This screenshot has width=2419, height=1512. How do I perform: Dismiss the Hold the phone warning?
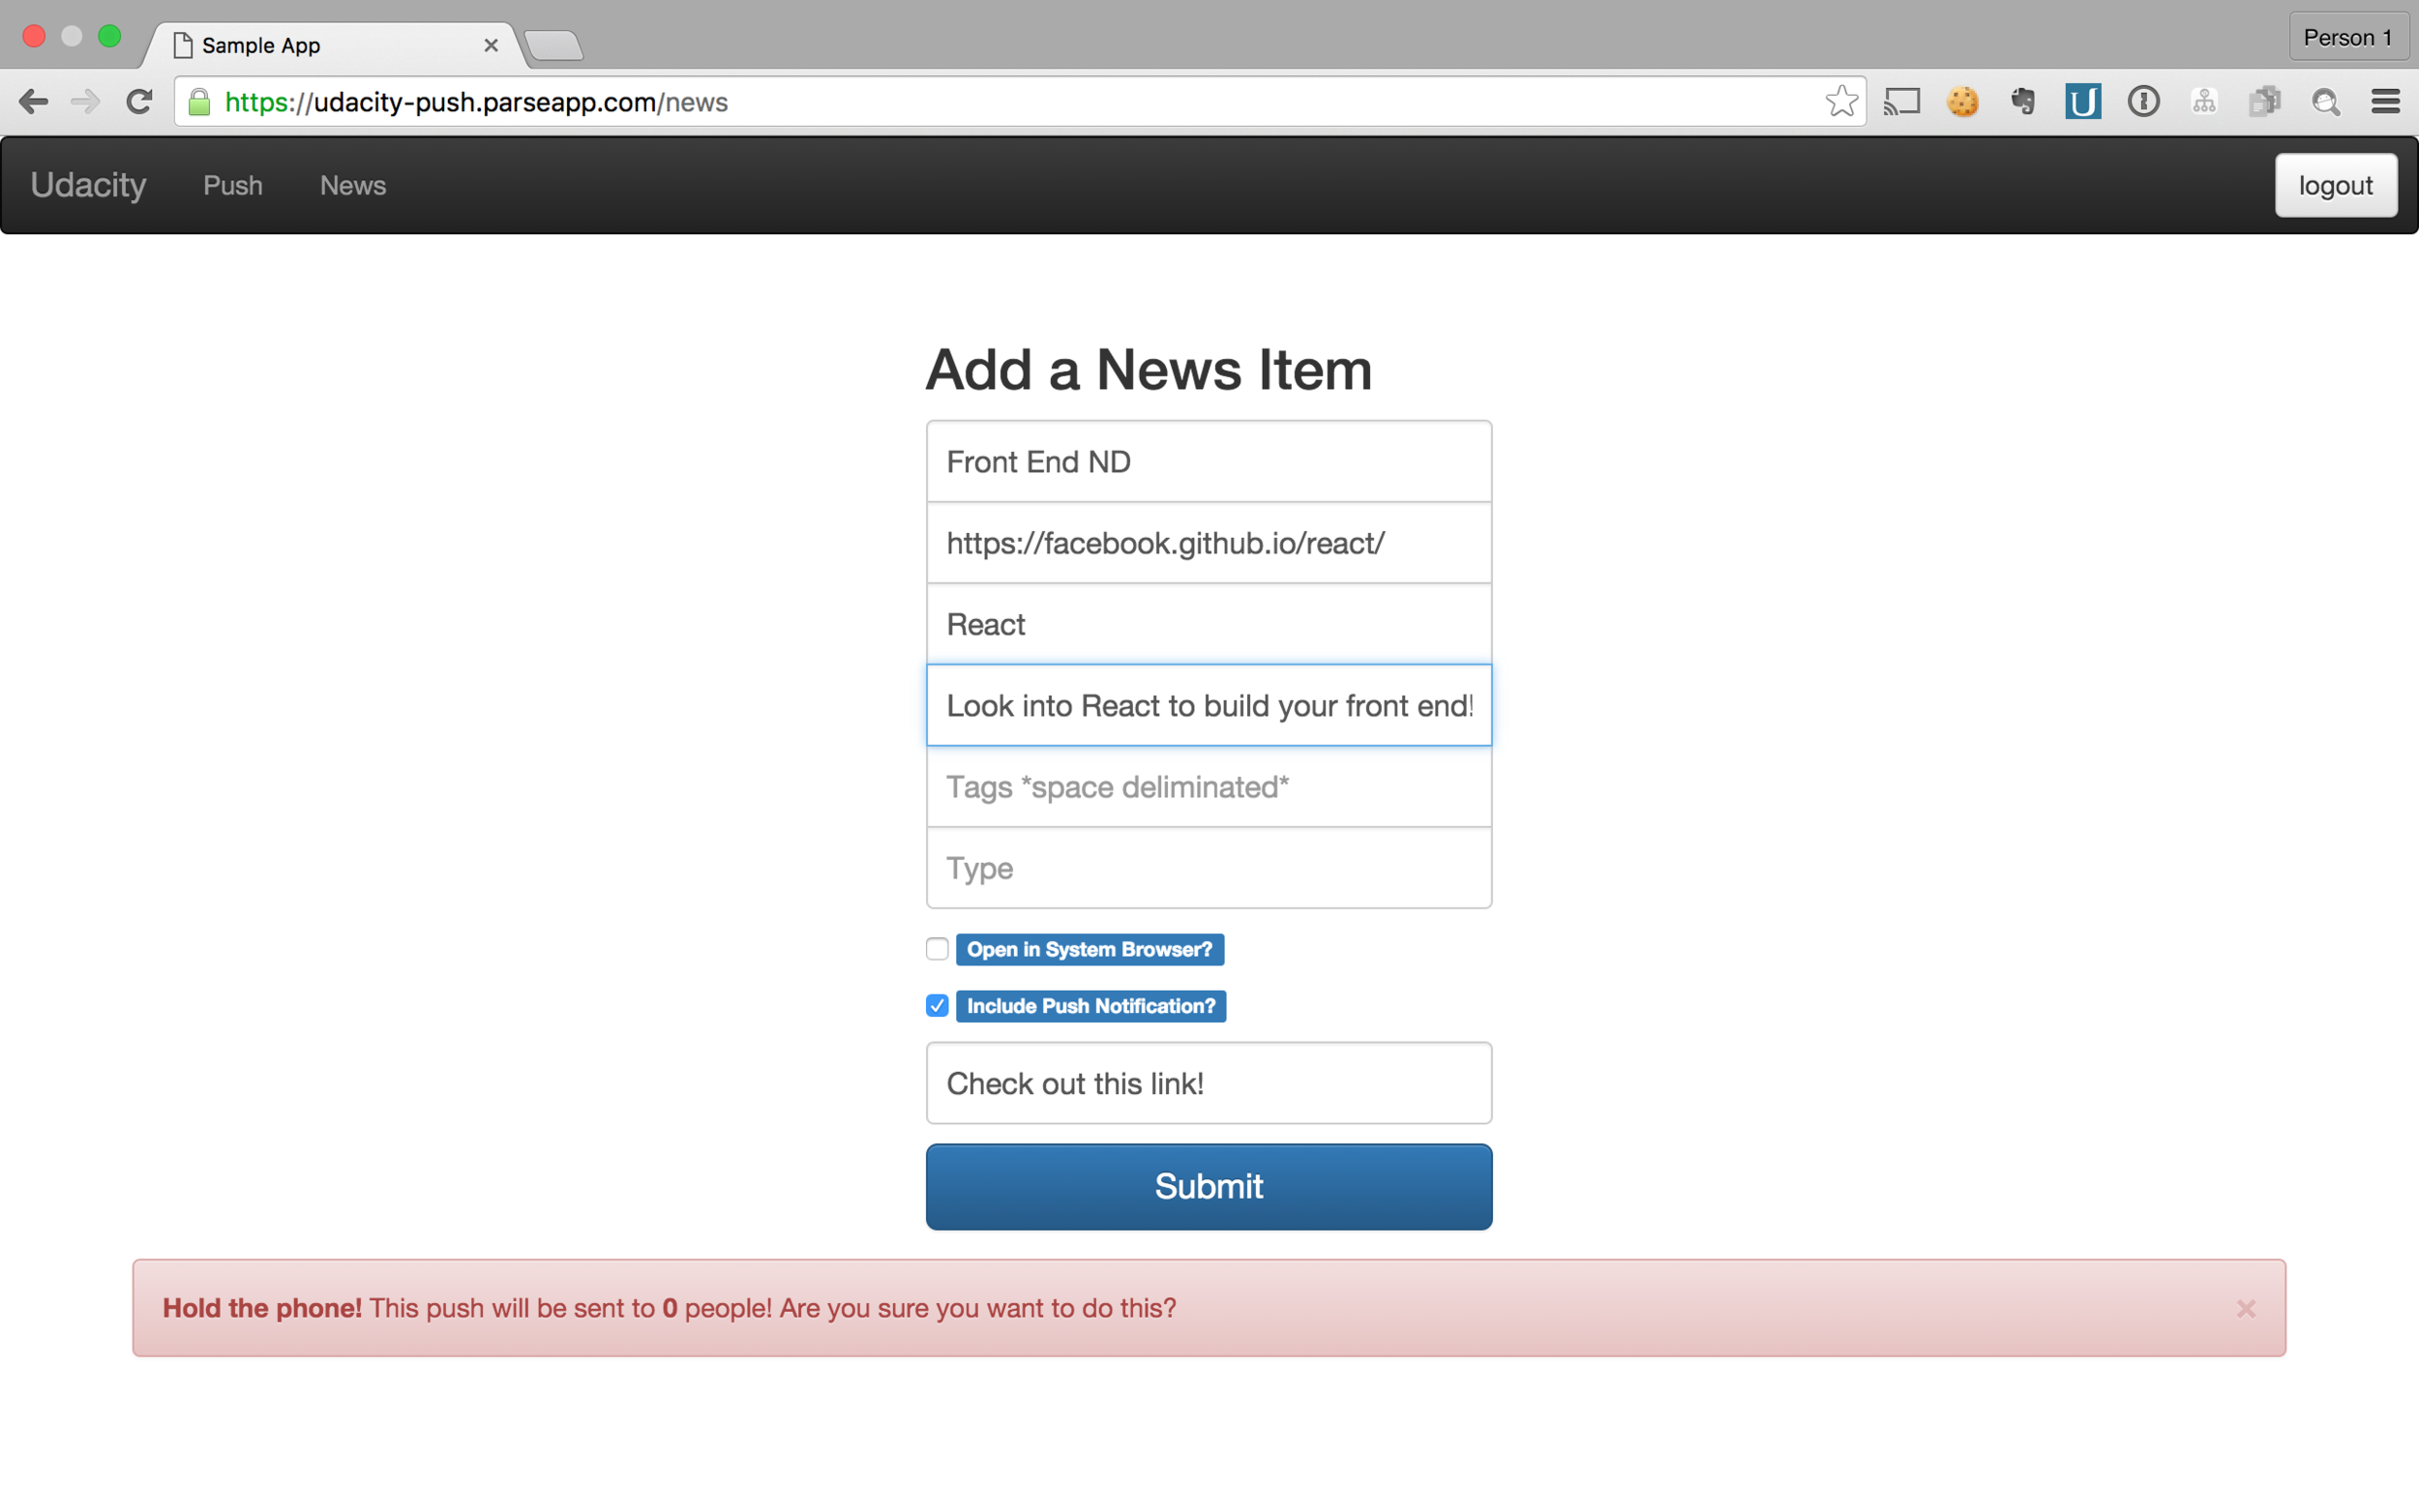[2247, 1307]
